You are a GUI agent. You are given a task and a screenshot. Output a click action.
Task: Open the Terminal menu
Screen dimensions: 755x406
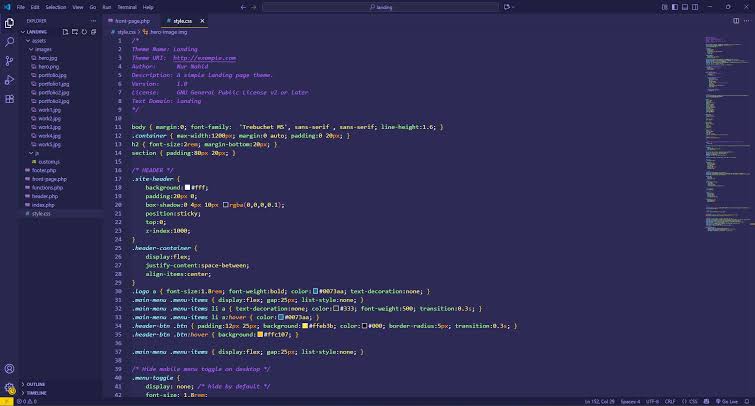127,7
